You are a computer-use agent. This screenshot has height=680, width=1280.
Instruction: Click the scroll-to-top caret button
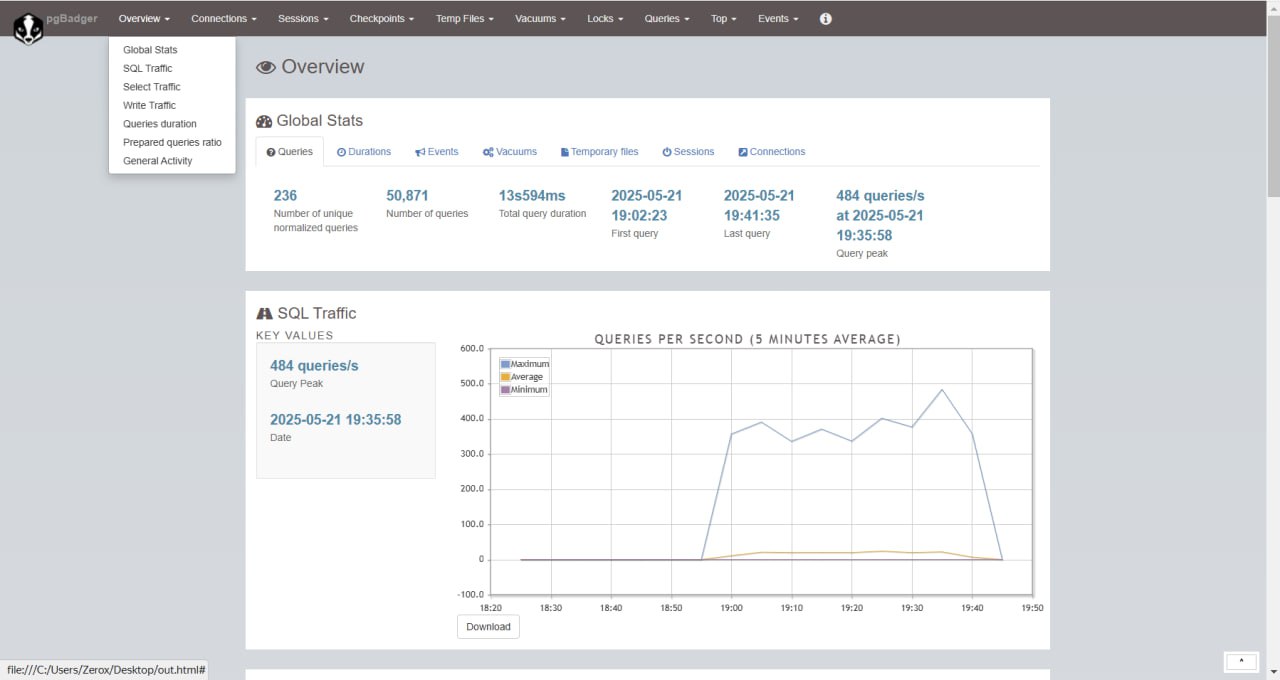tap(1241, 662)
